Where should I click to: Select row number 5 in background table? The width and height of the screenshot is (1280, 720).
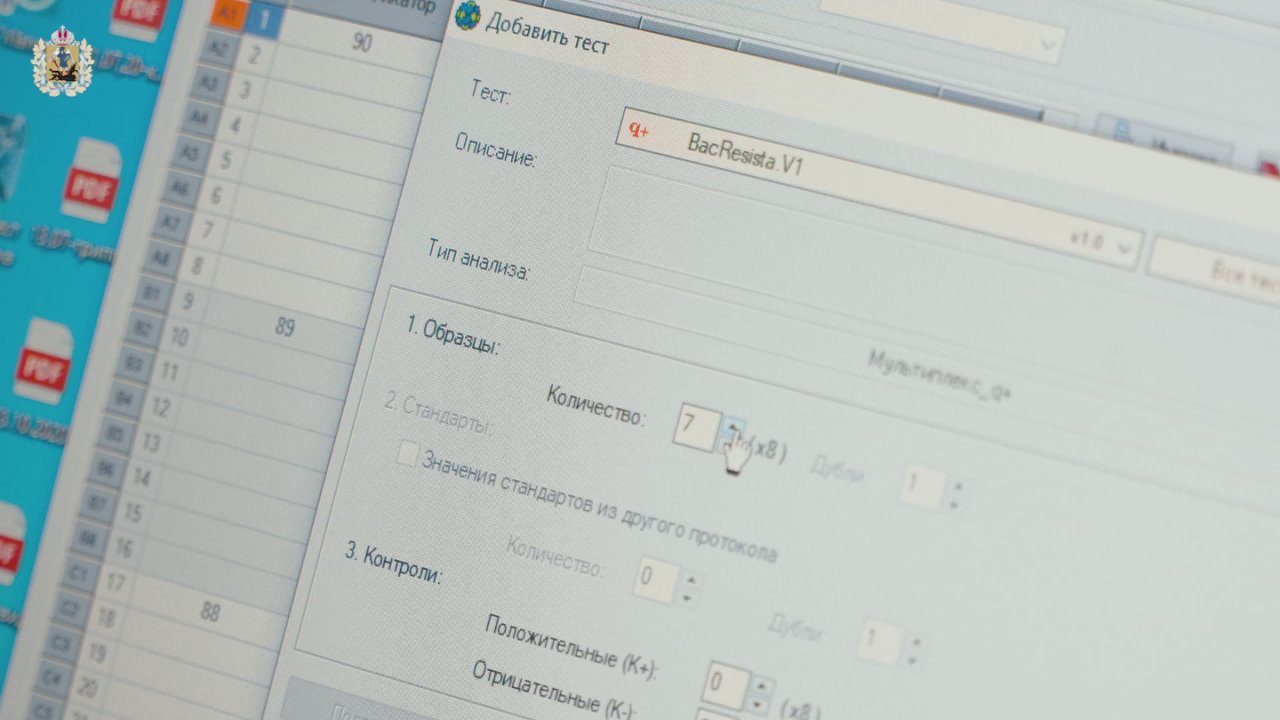coord(225,160)
